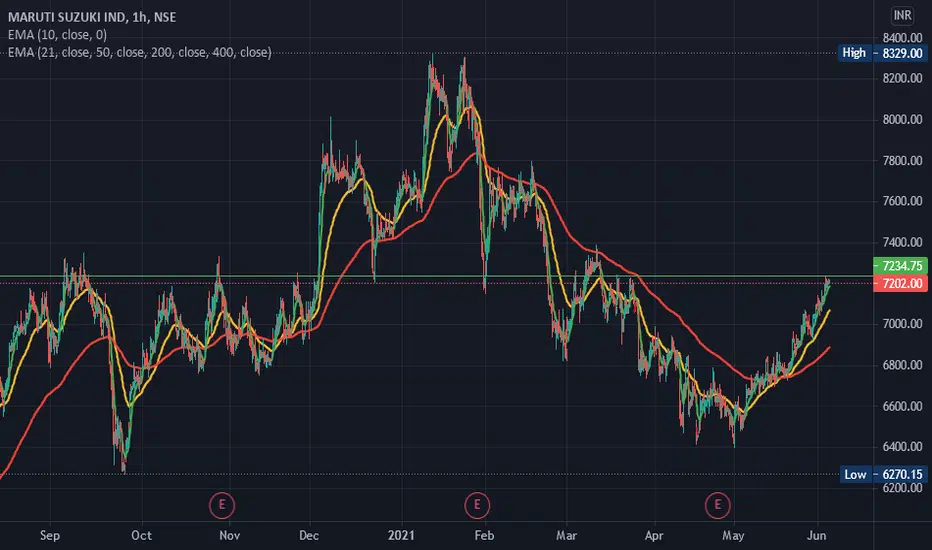
Task: Click the May label on time axis
Action: [x=733, y=536]
